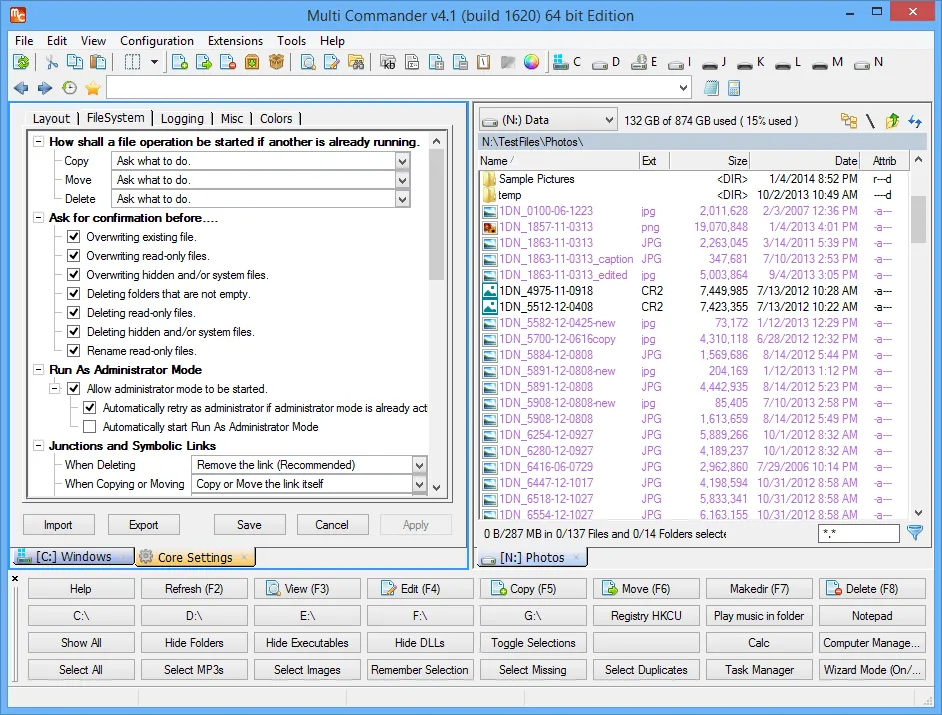Open the Extensions menu
Viewport: 942px width, 715px height.
tap(236, 41)
